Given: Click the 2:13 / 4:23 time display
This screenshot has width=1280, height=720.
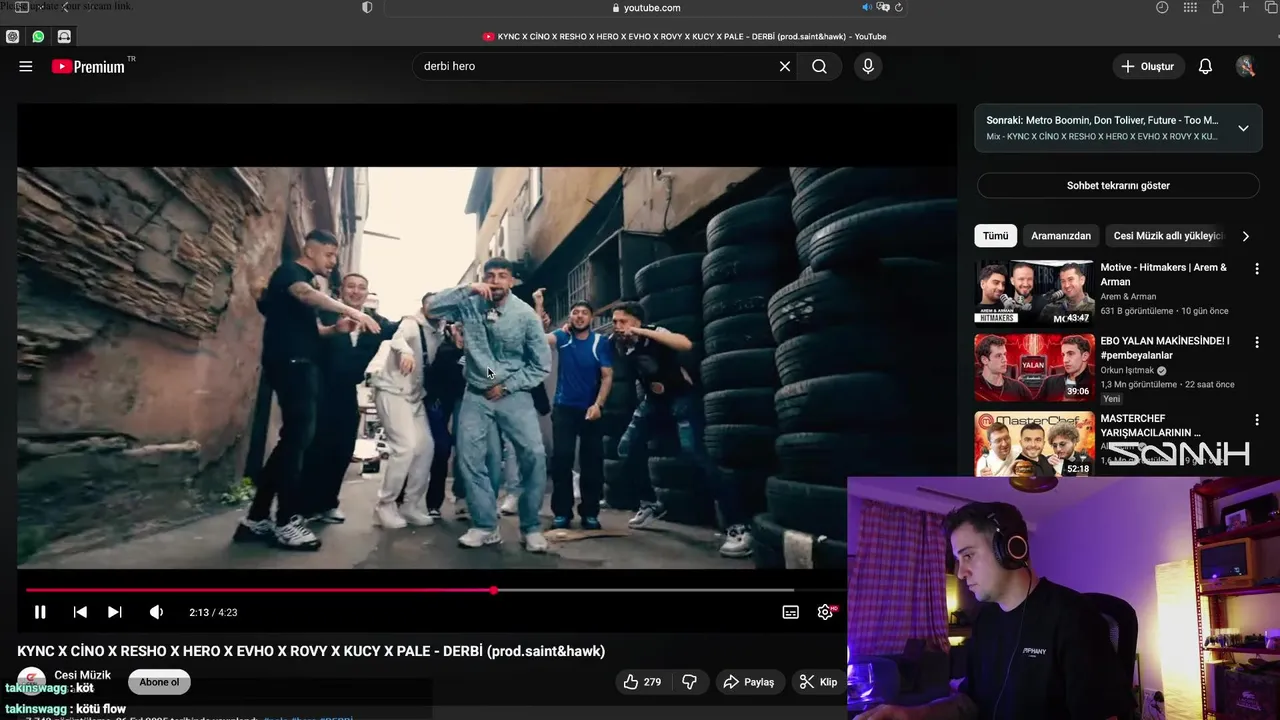Looking at the screenshot, I should tap(213, 612).
